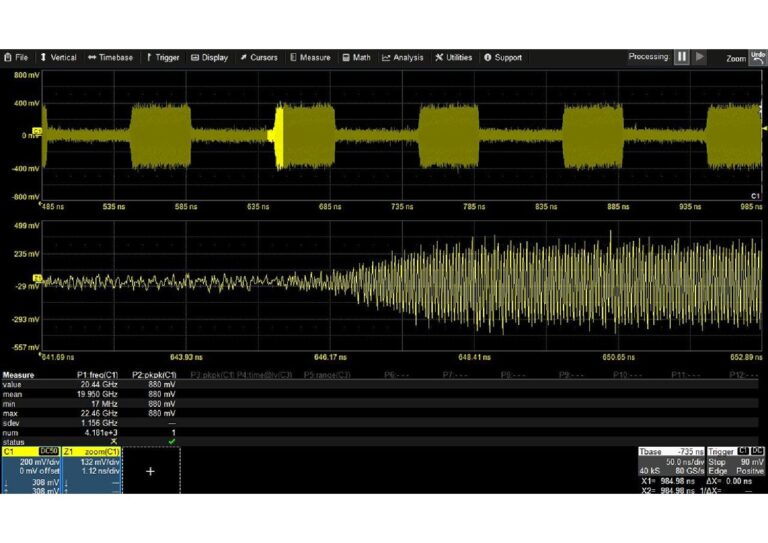Viewport: 768px width, 543px height.
Task: Click the P1 num 4.181e+3 cell
Action: coord(101,433)
